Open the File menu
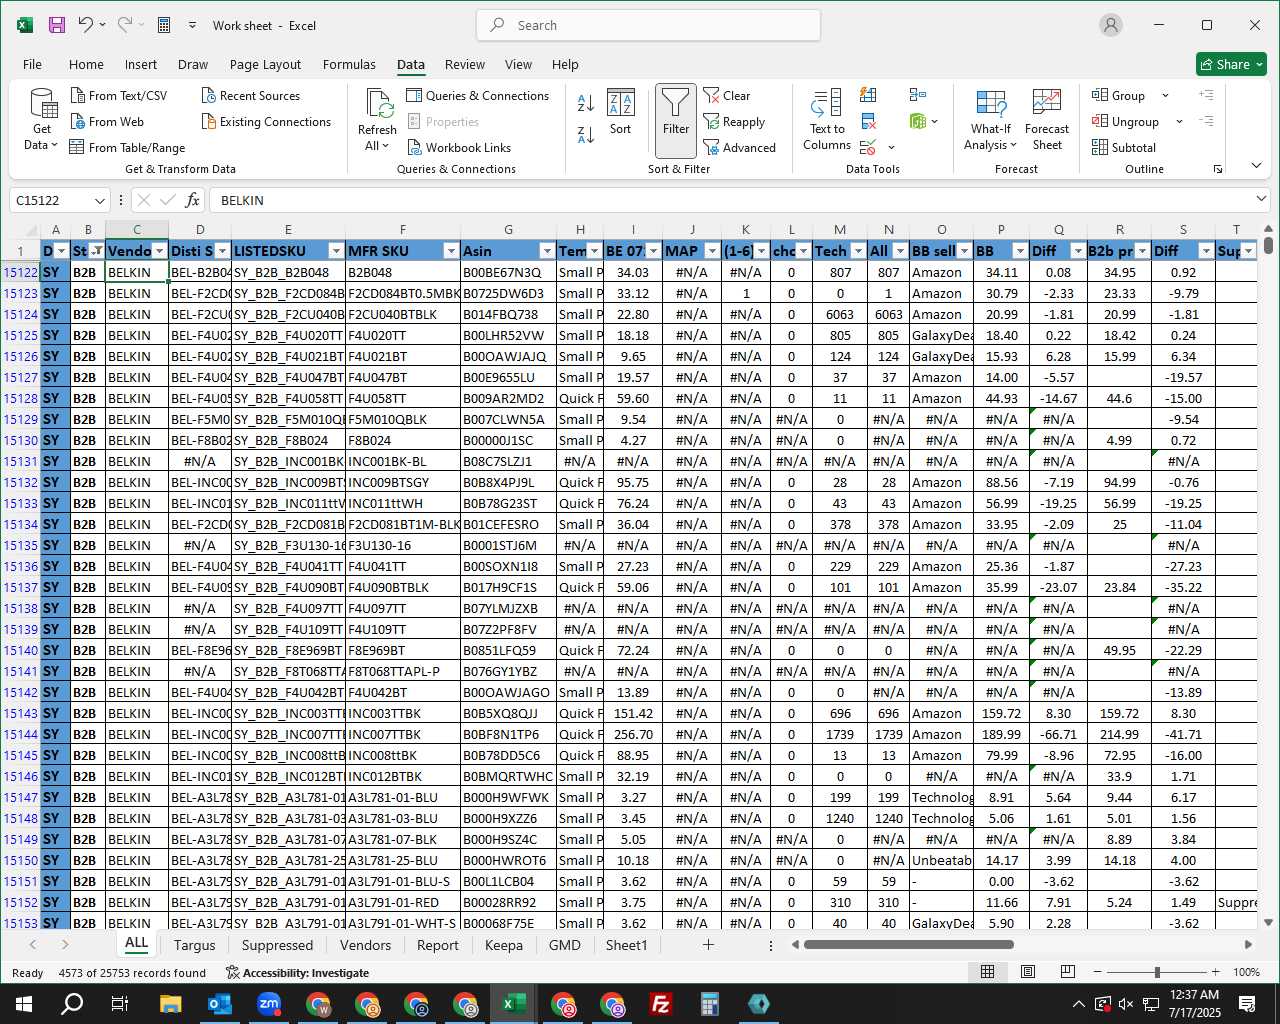This screenshot has width=1280, height=1024. coord(32,64)
